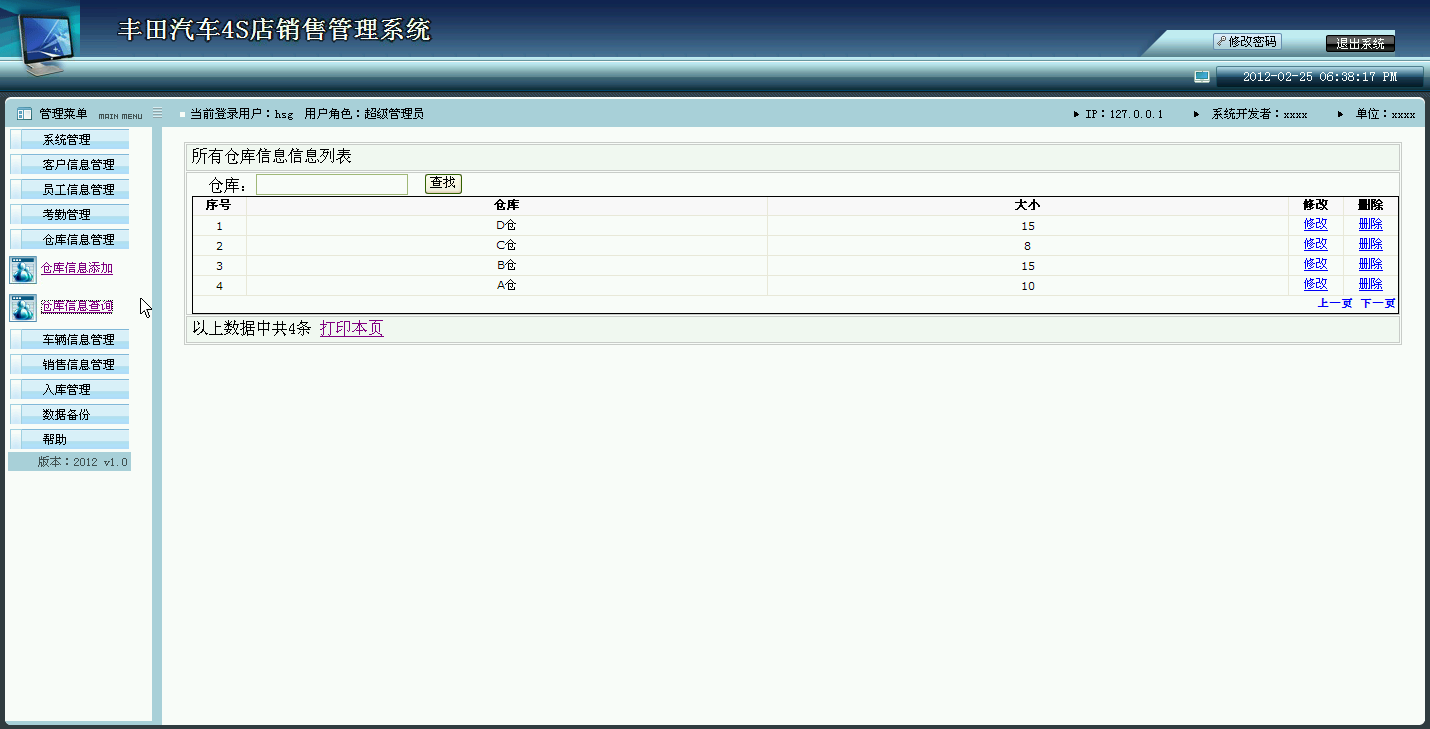Open the 车辆信息管理 menu

coord(69,340)
